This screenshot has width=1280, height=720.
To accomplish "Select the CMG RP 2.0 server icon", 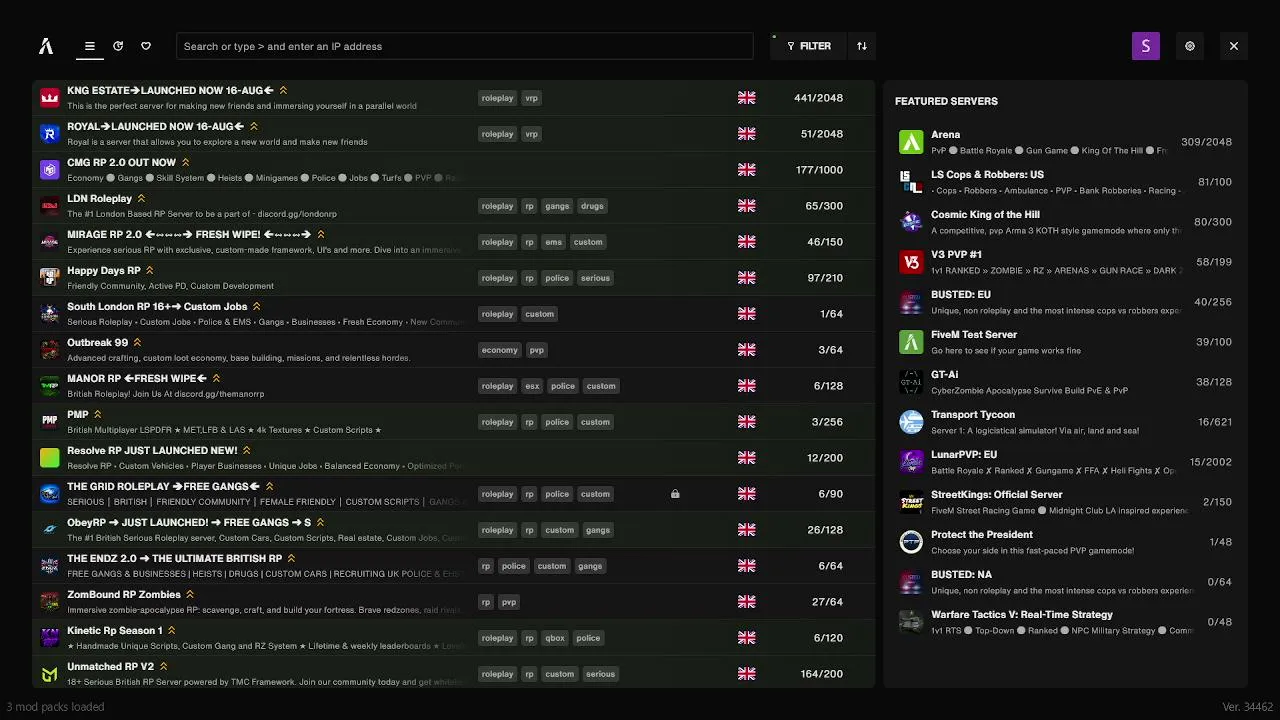I will click(x=50, y=170).
